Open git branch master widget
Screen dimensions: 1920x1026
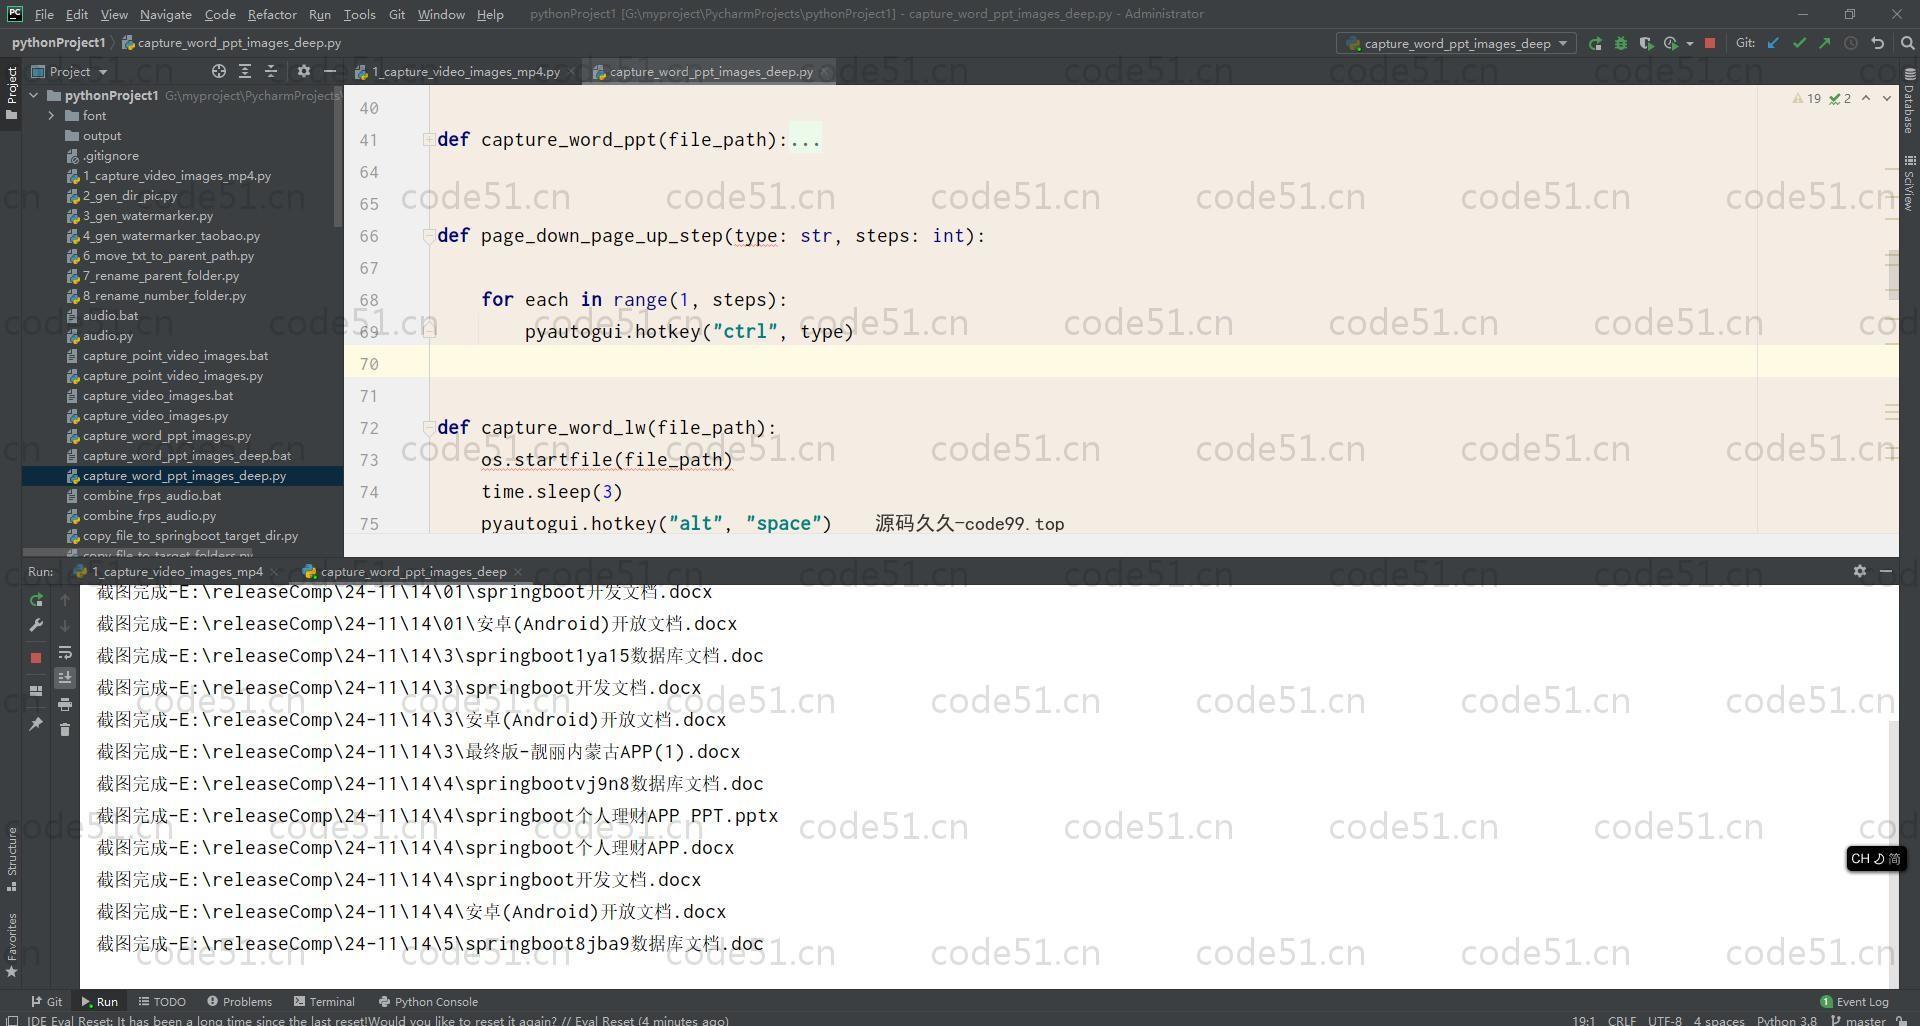tap(1858, 1020)
